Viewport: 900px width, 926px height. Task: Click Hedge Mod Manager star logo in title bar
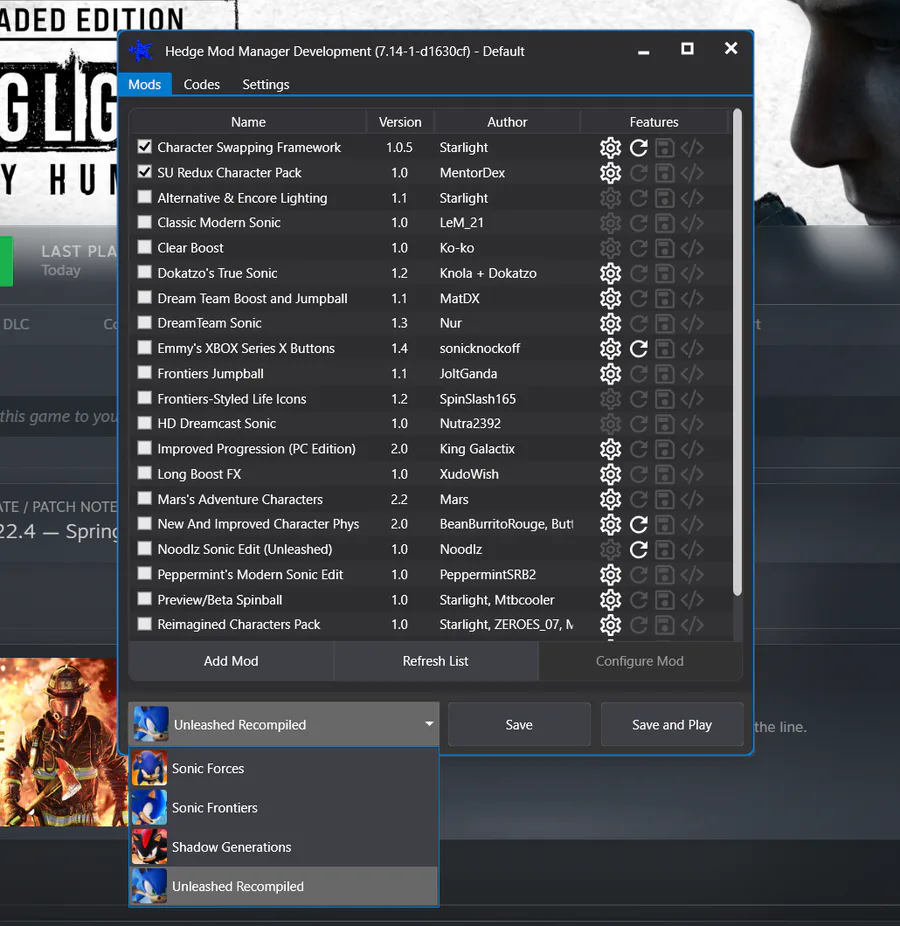coord(141,51)
